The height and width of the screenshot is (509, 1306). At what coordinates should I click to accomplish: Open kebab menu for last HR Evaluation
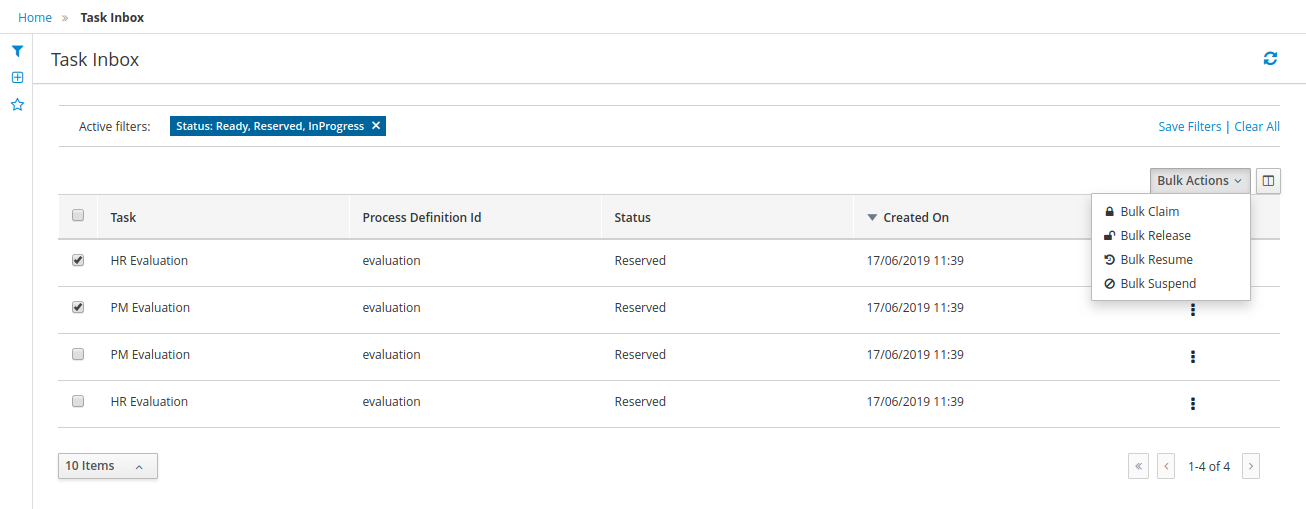[x=1192, y=404]
